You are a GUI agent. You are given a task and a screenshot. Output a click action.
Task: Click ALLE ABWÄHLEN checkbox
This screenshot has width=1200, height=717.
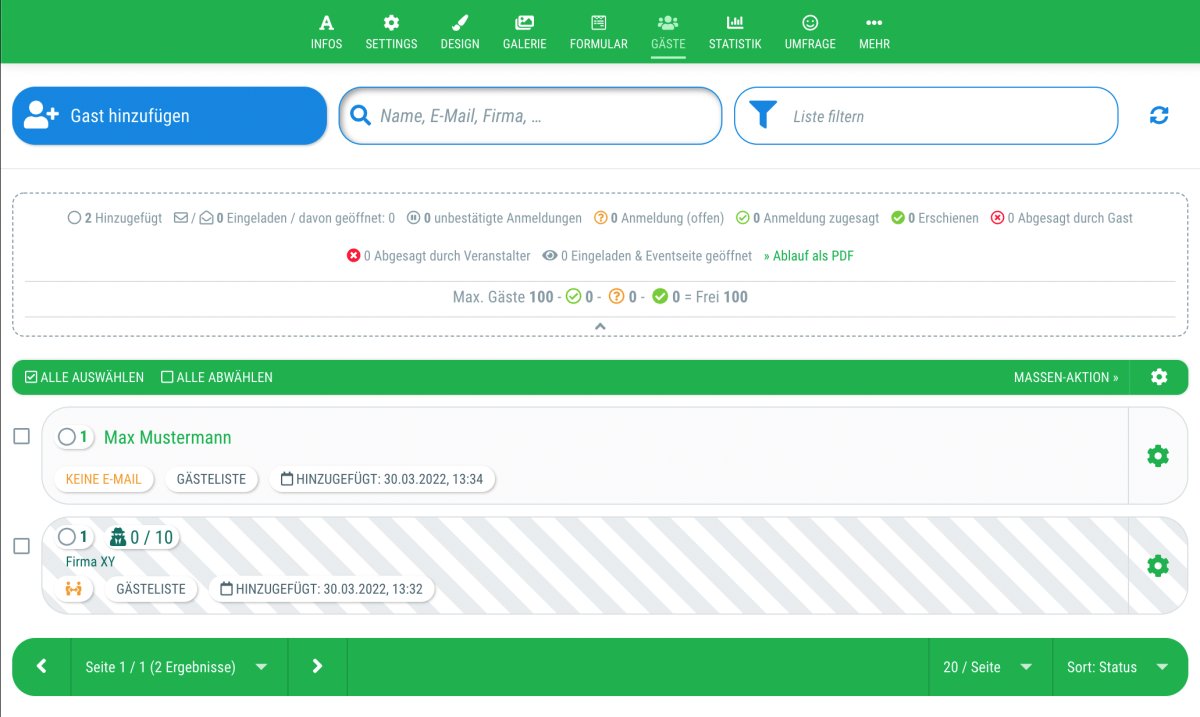pos(217,377)
